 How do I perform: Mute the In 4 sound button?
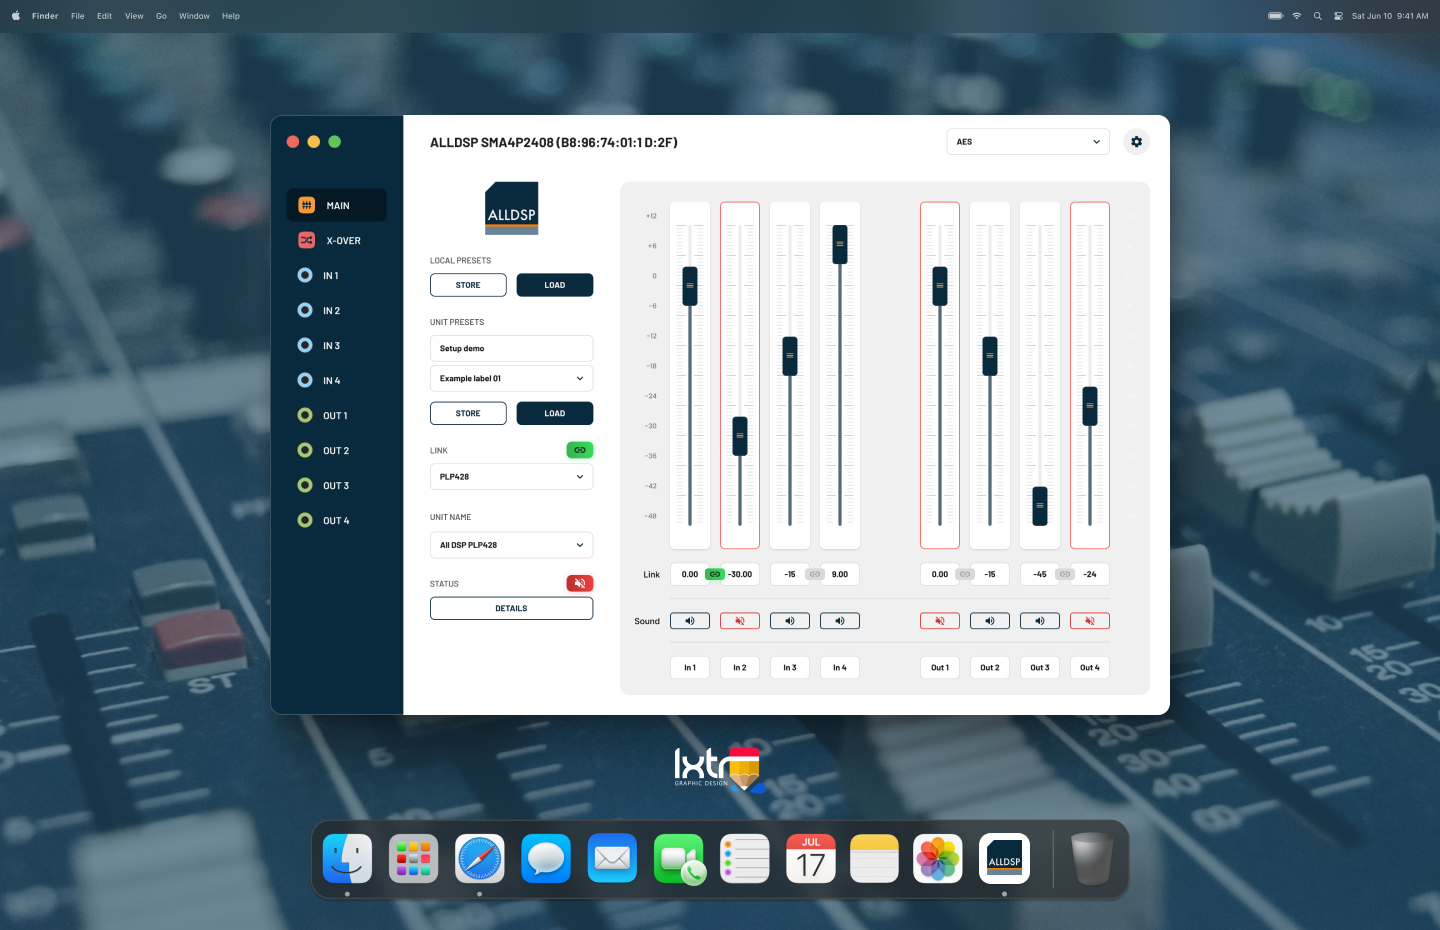coord(840,621)
